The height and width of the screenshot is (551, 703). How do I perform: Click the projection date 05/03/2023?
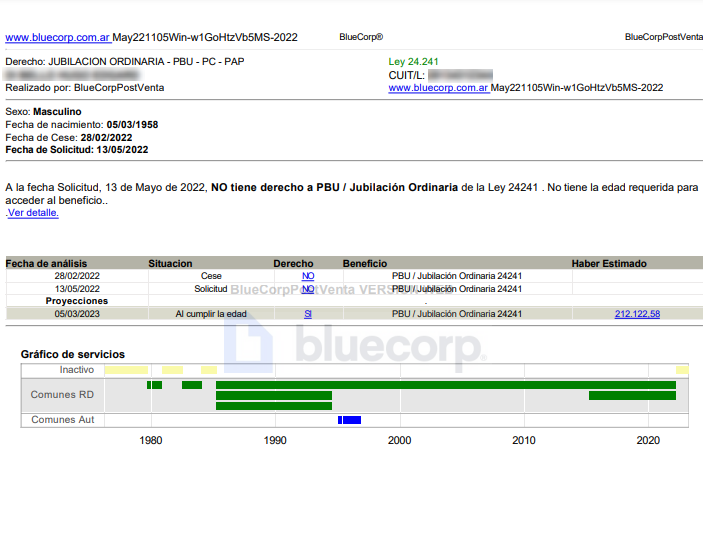click(77, 314)
